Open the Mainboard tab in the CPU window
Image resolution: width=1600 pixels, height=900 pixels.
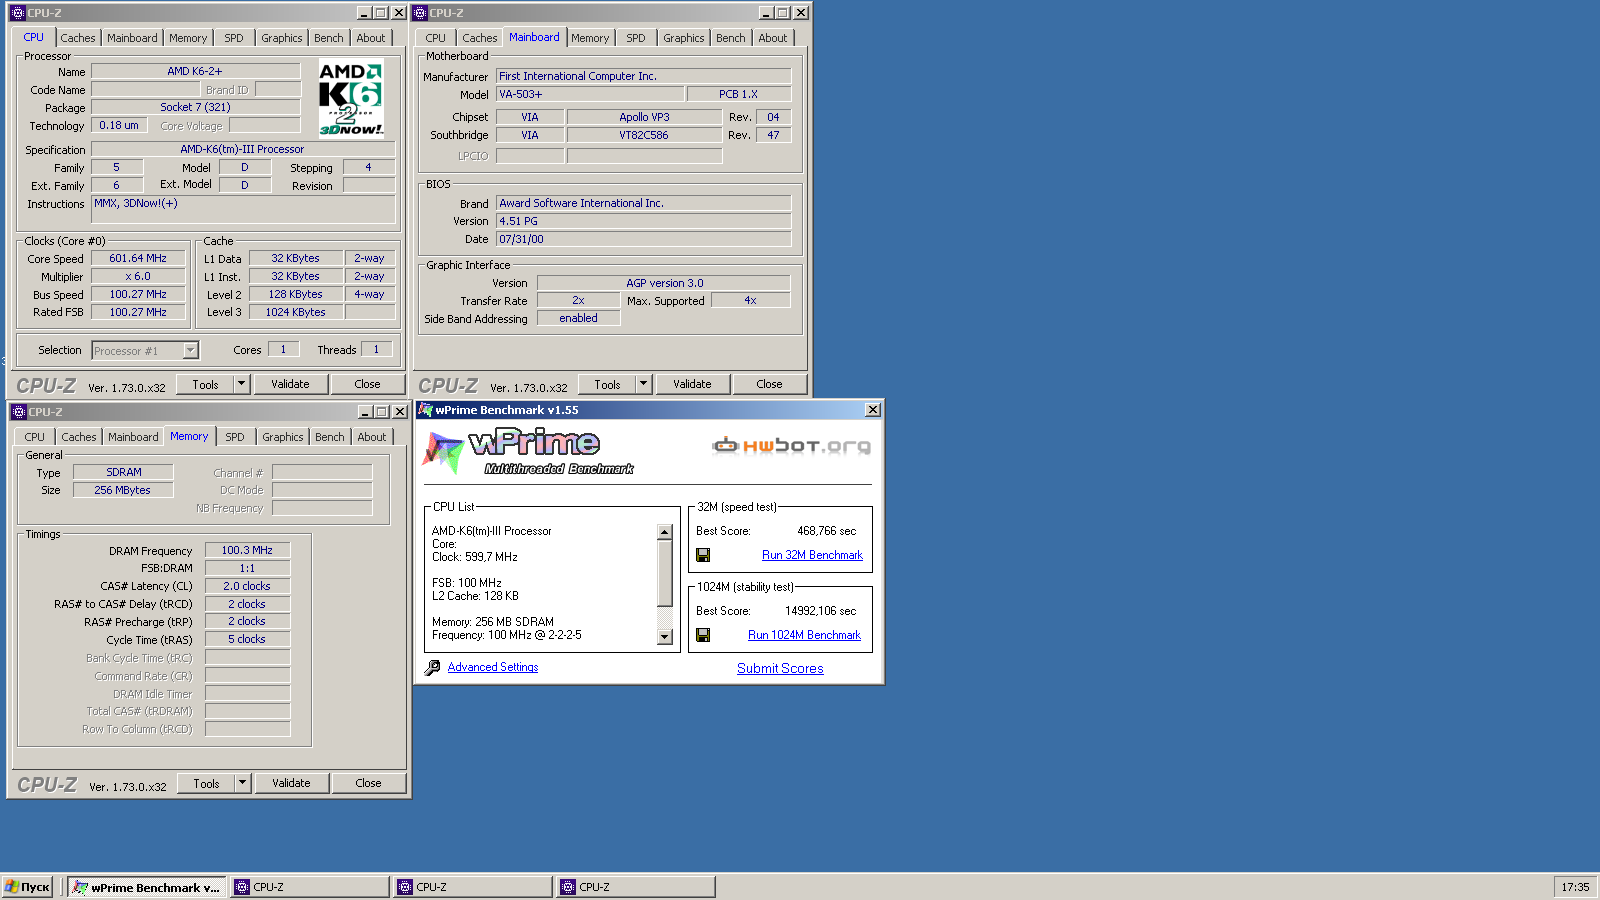133,38
